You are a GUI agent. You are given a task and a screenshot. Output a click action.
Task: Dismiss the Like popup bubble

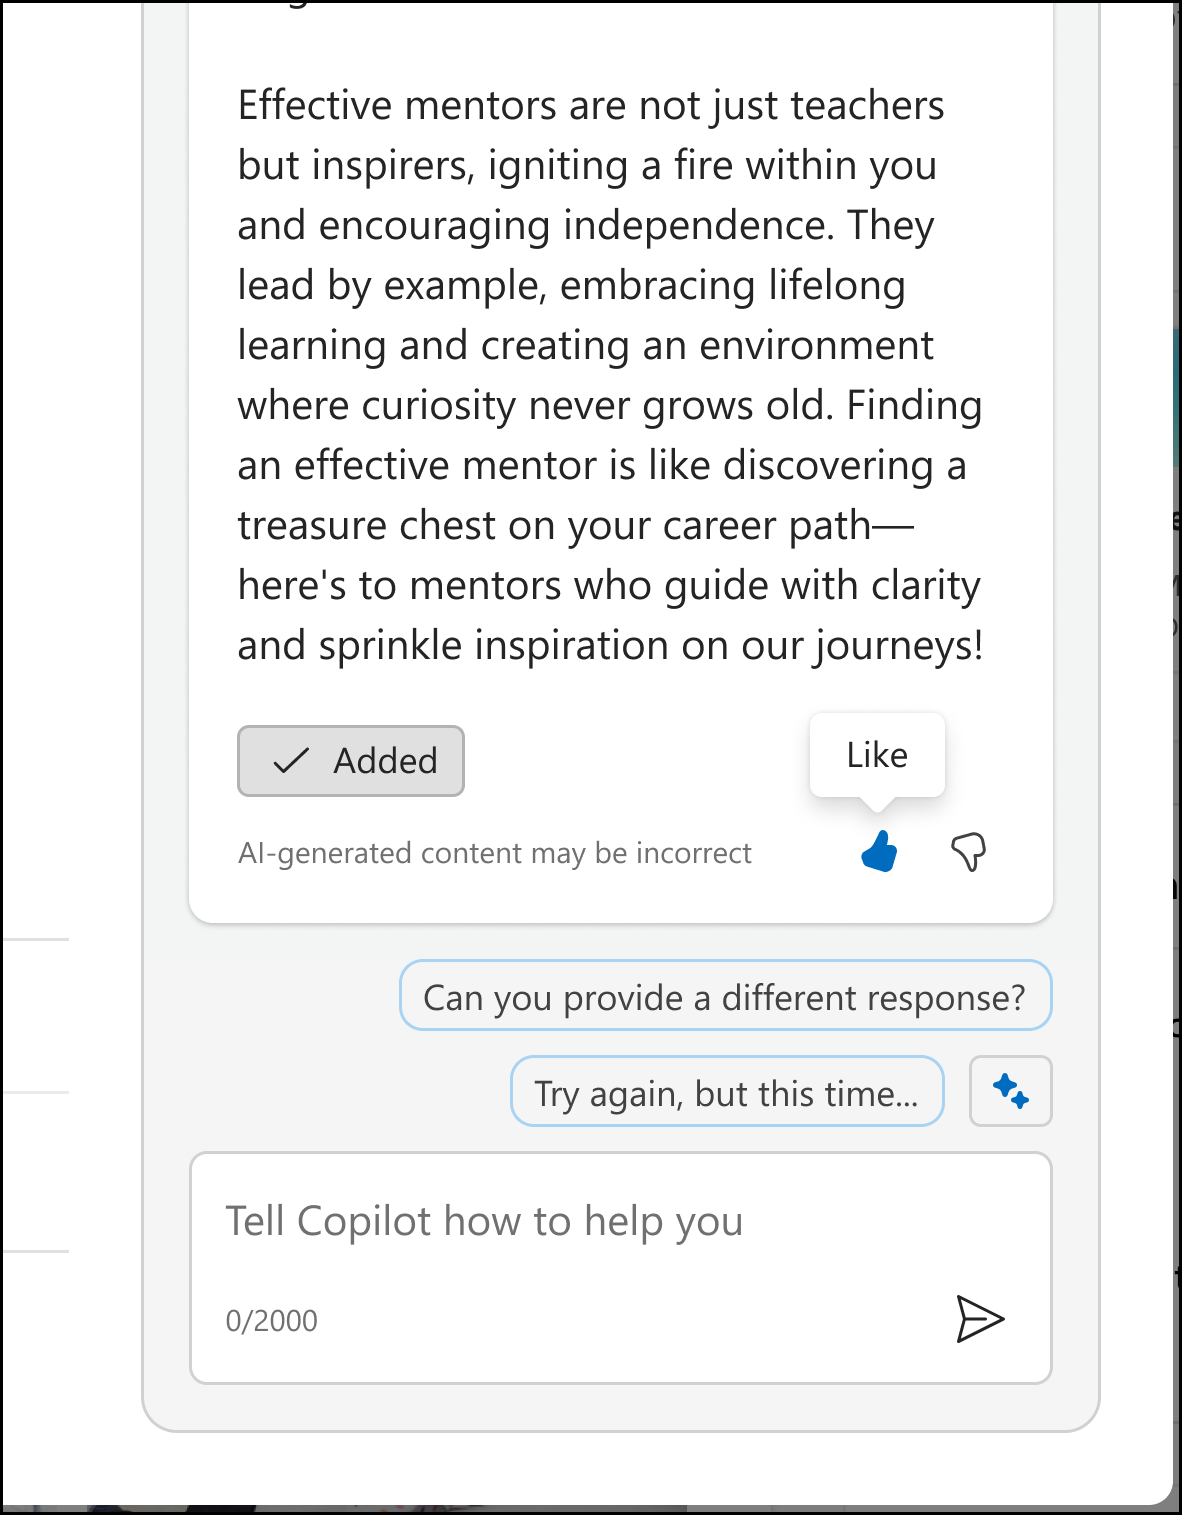click(876, 755)
